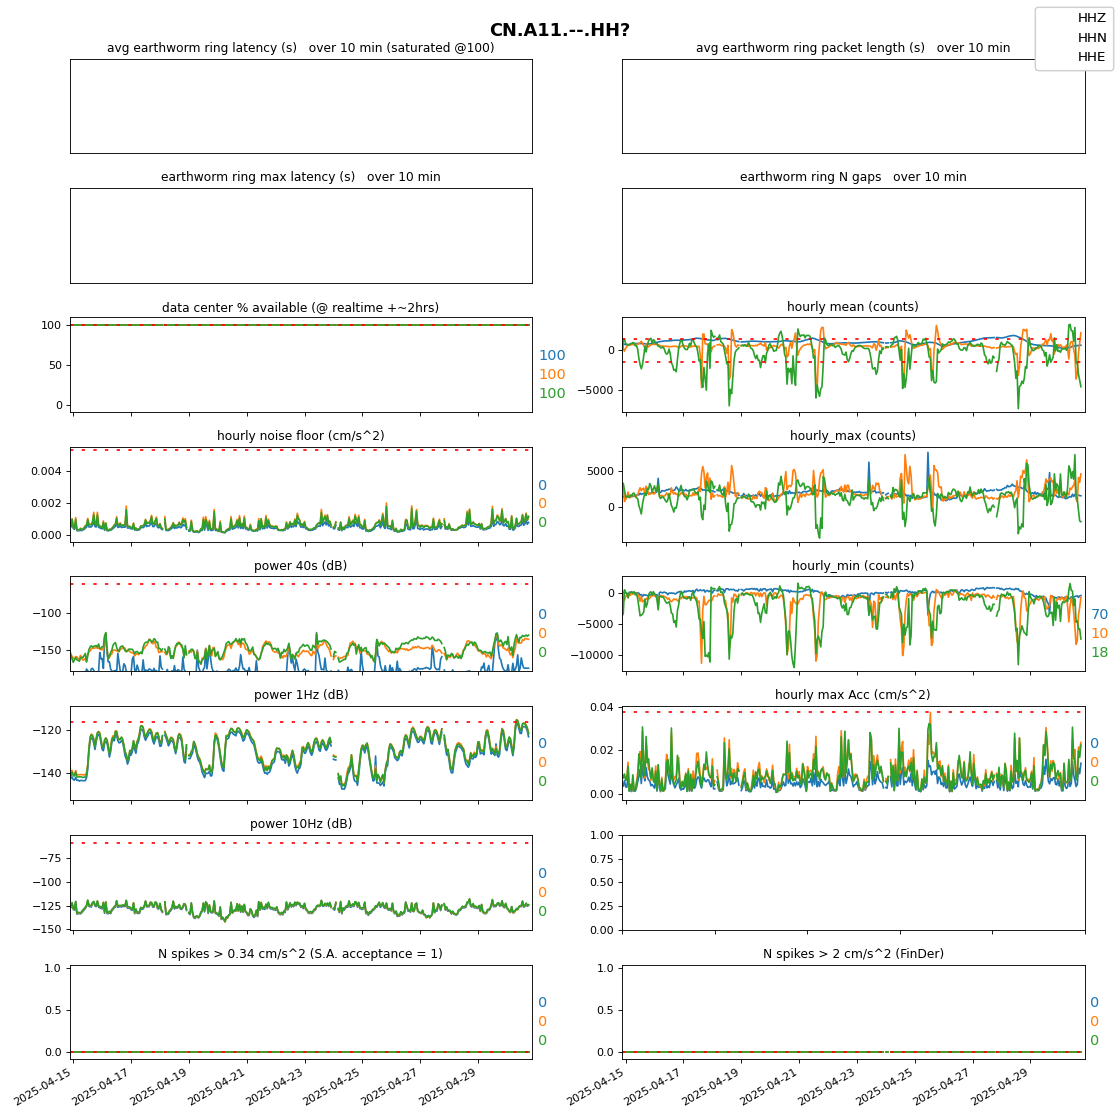Click the 2025-04-15 date under the left column

[43, 1086]
